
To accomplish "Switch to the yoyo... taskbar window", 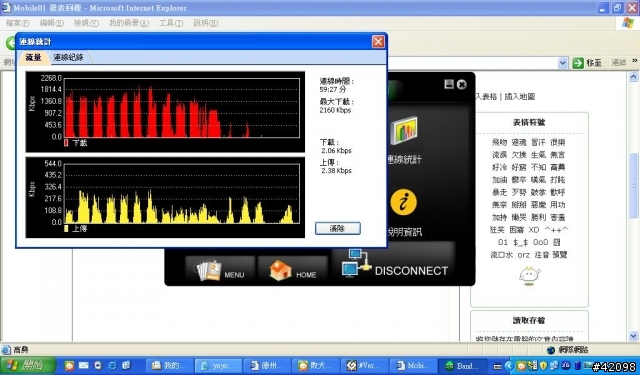I will [218, 366].
